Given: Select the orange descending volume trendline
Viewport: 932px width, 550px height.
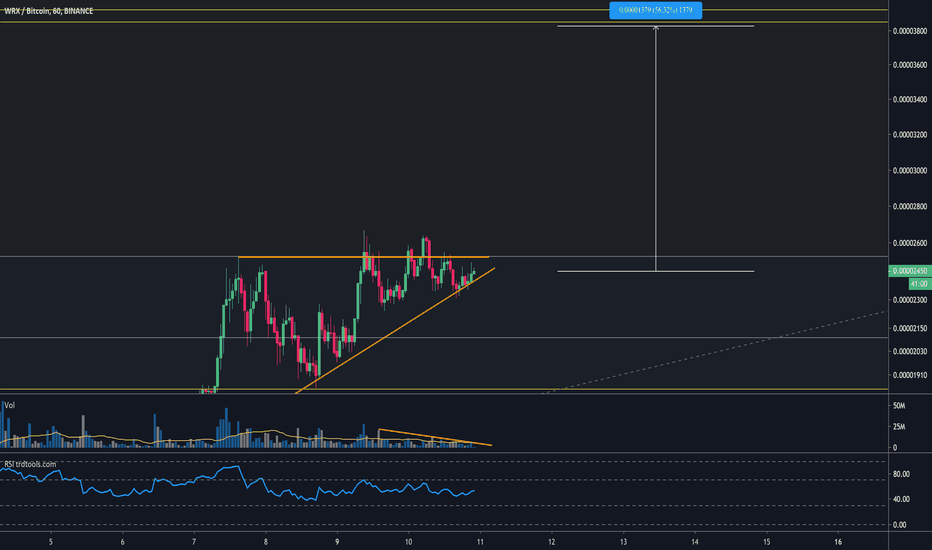Looking at the screenshot, I should coord(435,437).
